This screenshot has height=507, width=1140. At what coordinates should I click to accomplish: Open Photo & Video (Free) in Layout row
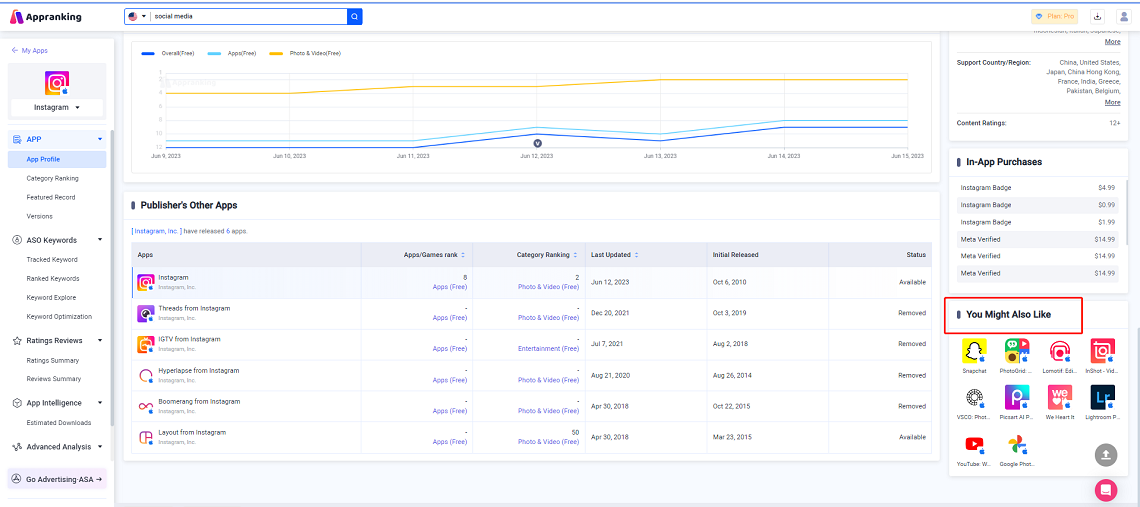[548, 442]
